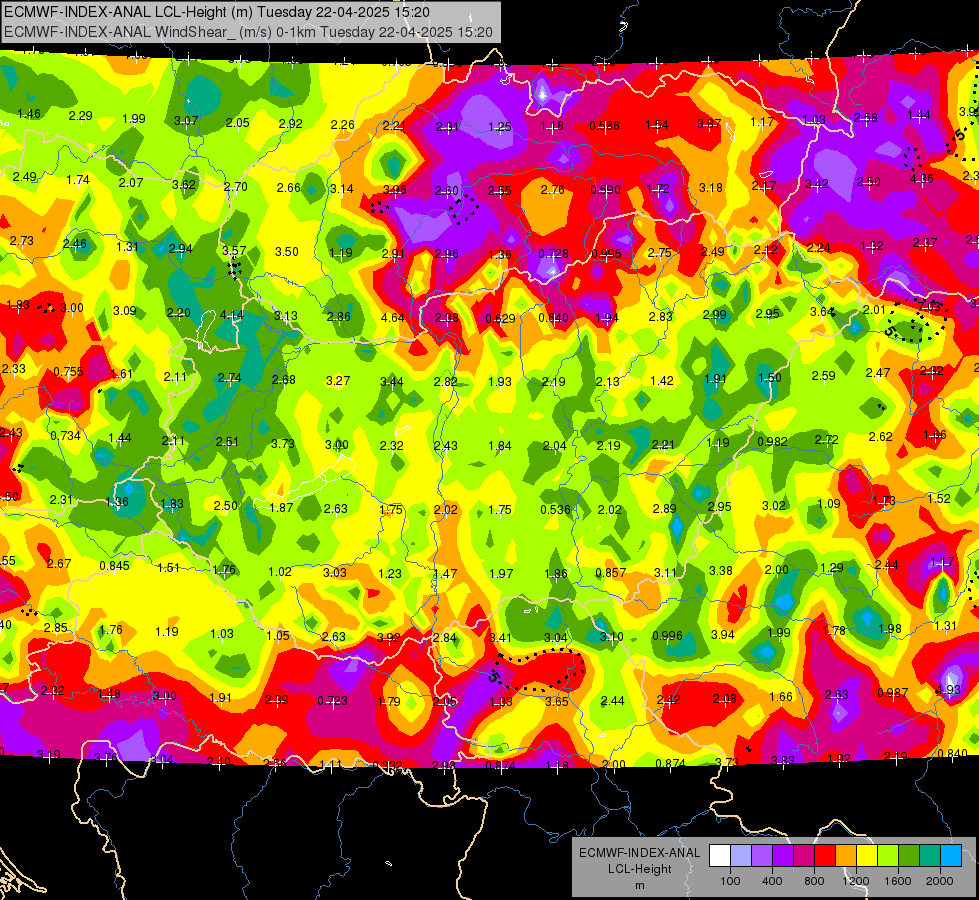Screen dimensions: 979x900
Task: Click the wind shear value 3.64
Action: pos(821,311)
